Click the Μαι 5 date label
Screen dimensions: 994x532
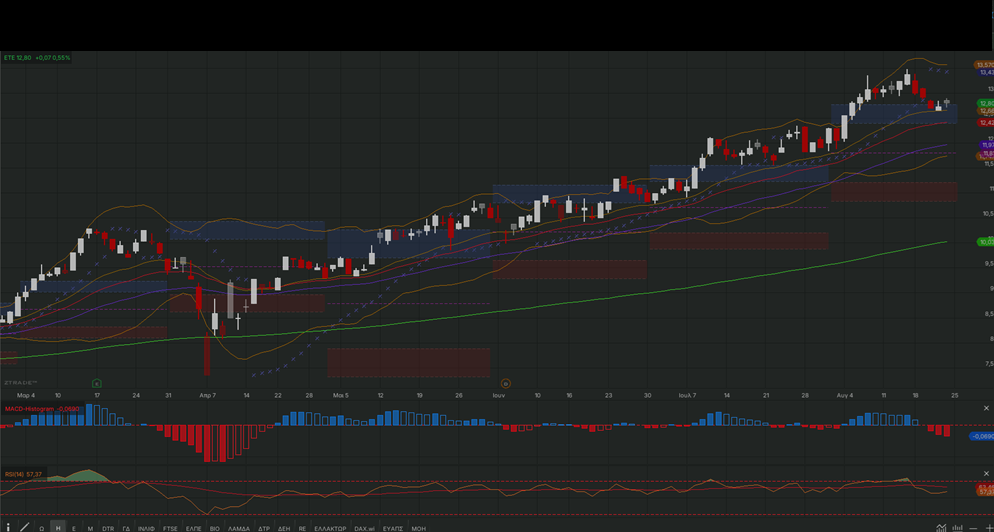click(x=340, y=395)
